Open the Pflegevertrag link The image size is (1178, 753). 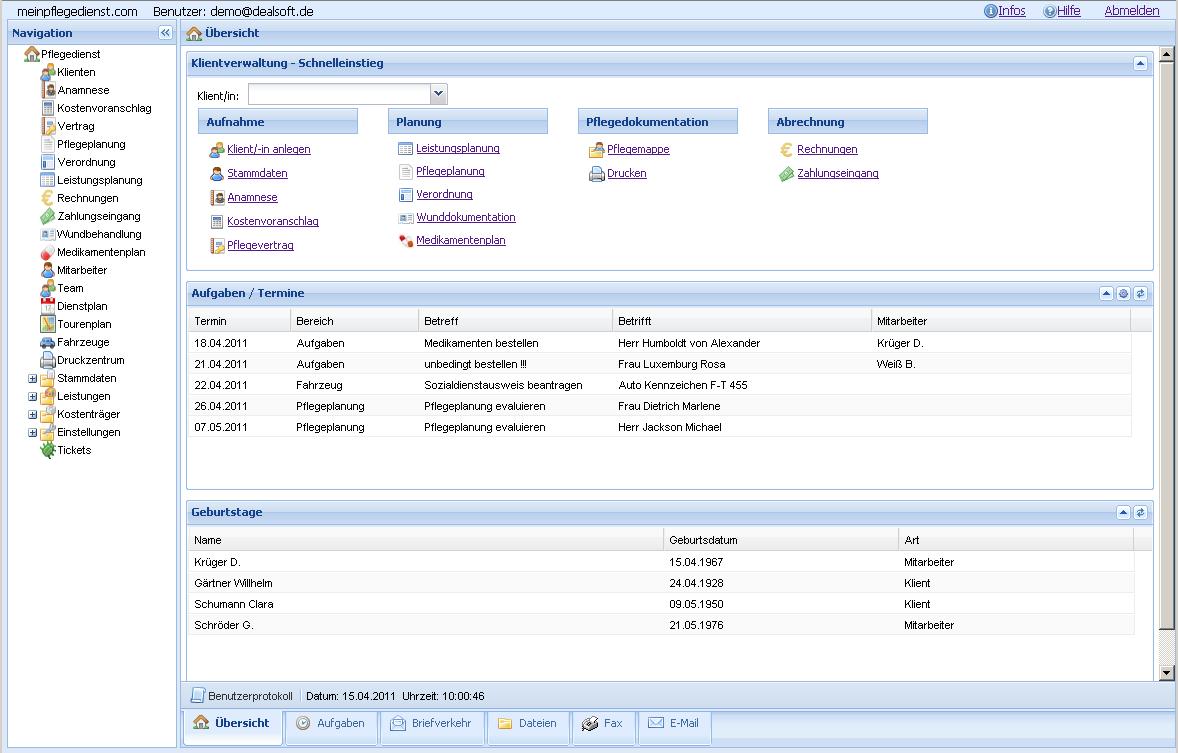[x=261, y=246]
